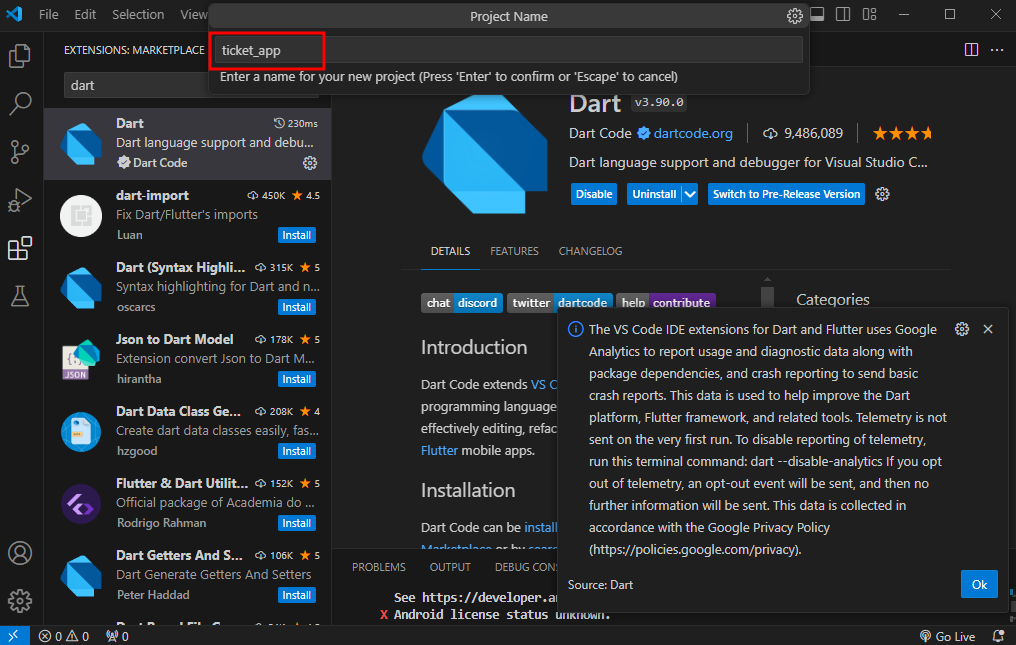The width and height of the screenshot is (1016, 645).
Task: Open the Accounts icon
Action: (19, 553)
